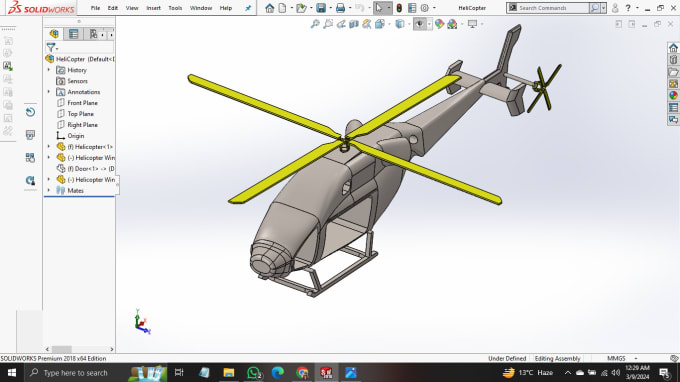
Task: Switch to the PropertyManager tab
Action: point(73,34)
